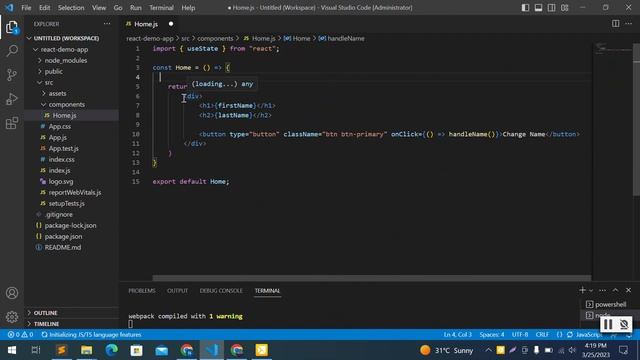Open the Edit menu
Viewport: 640px width, 360px height.
pos(44,8)
